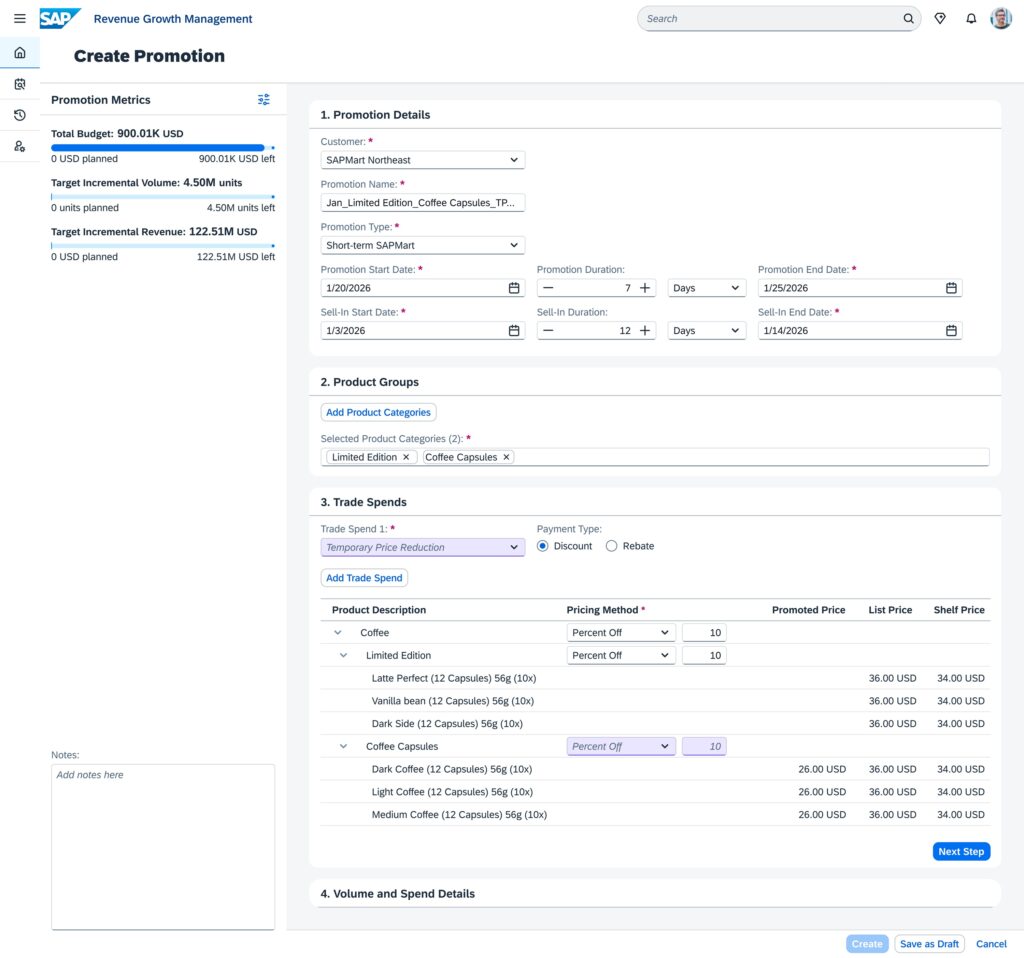The image size is (1024, 958).
Task: Open Pricing Method dropdown for Limited Edition row
Action: point(620,655)
